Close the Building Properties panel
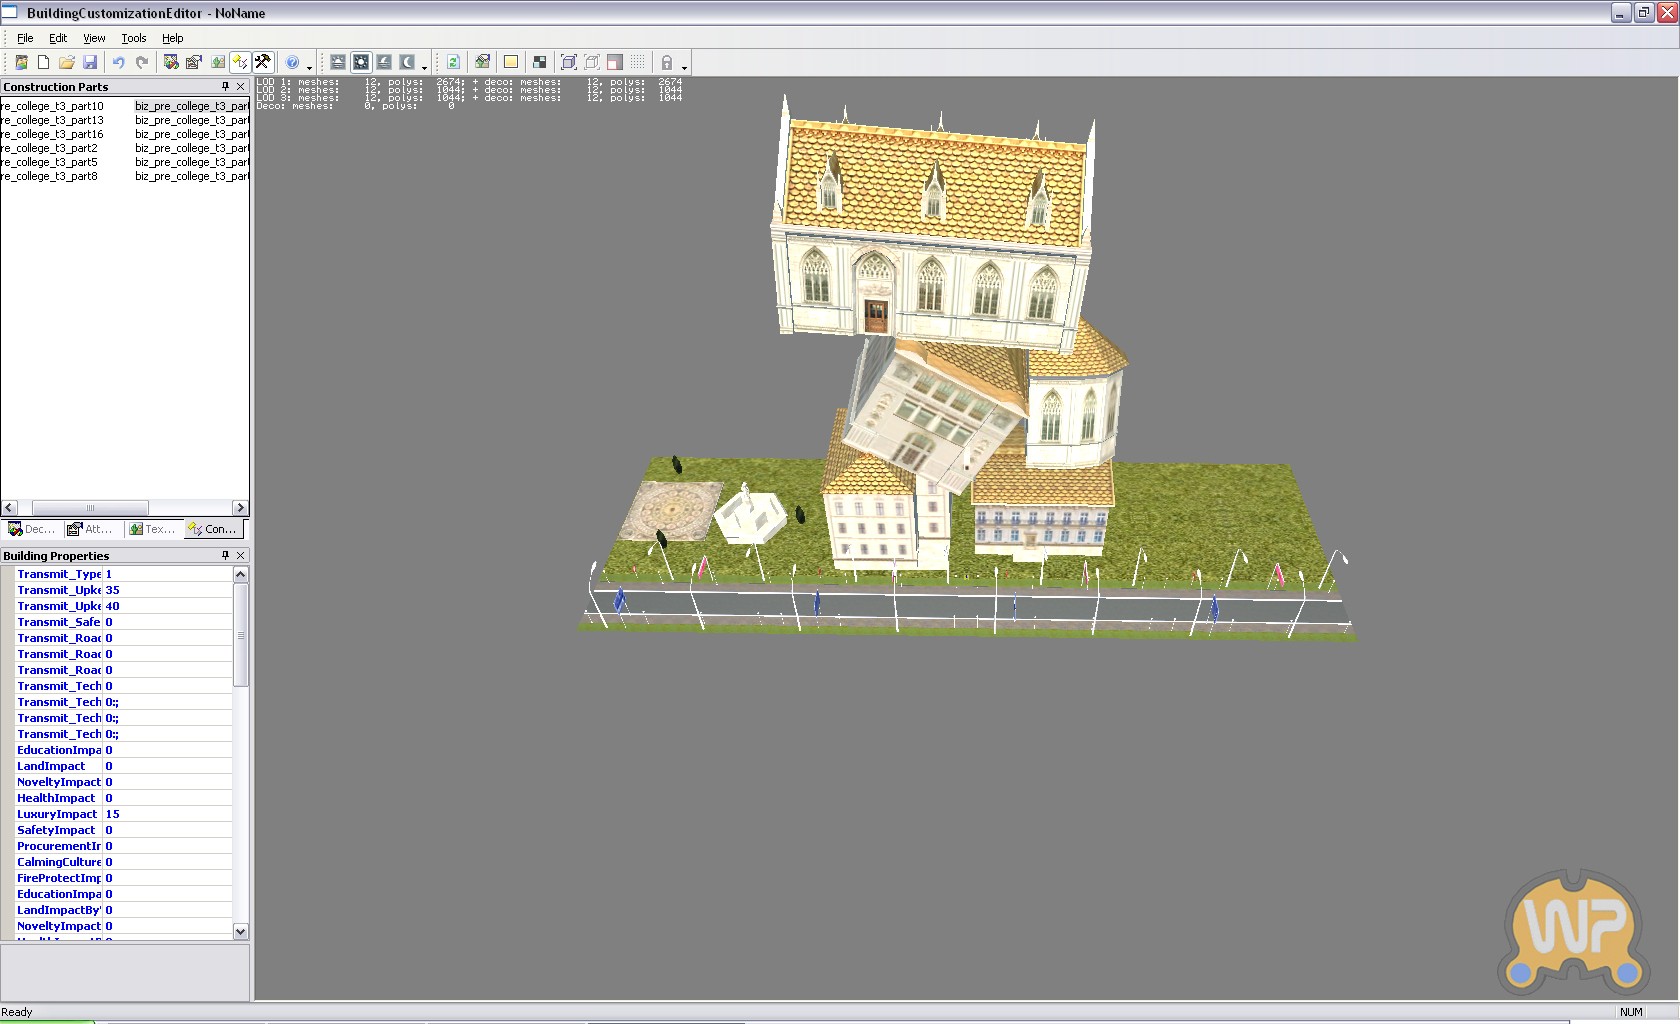The height and width of the screenshot is (1024, 1680). (240, 555)
